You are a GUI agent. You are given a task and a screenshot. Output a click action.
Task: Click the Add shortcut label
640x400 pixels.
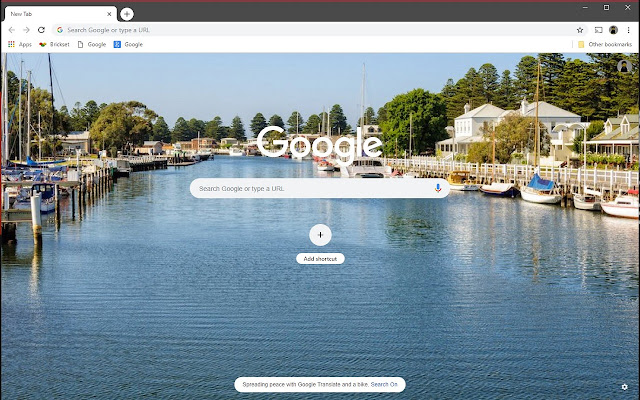[320, 259]
